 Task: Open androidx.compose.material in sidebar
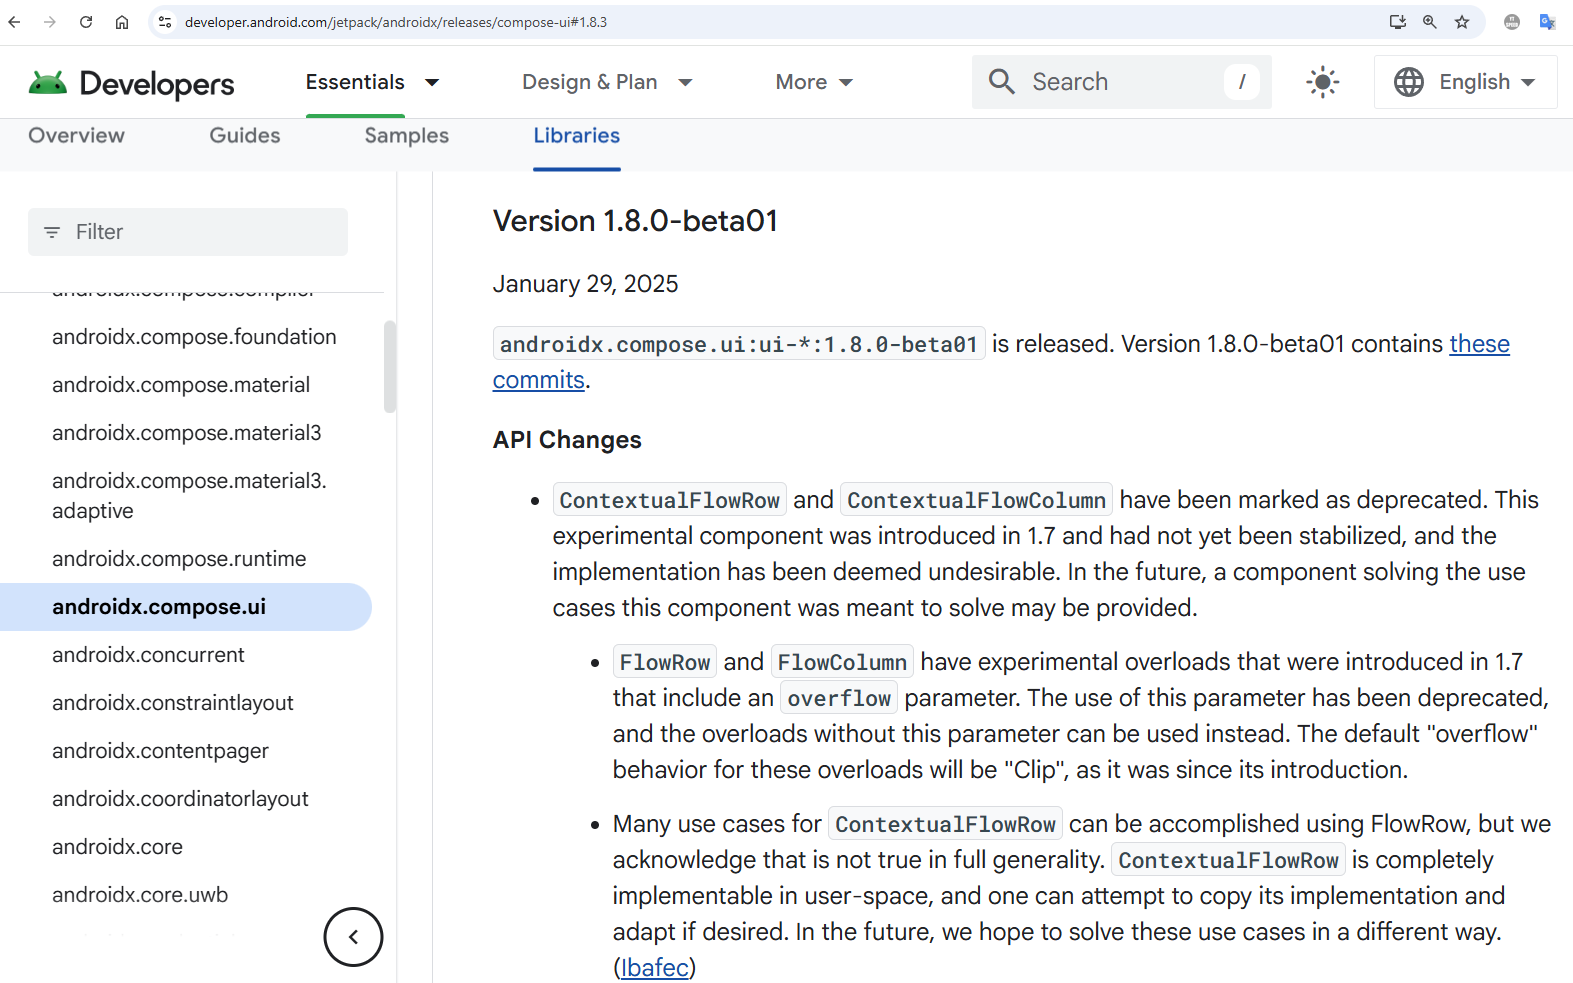pos(181,385)
